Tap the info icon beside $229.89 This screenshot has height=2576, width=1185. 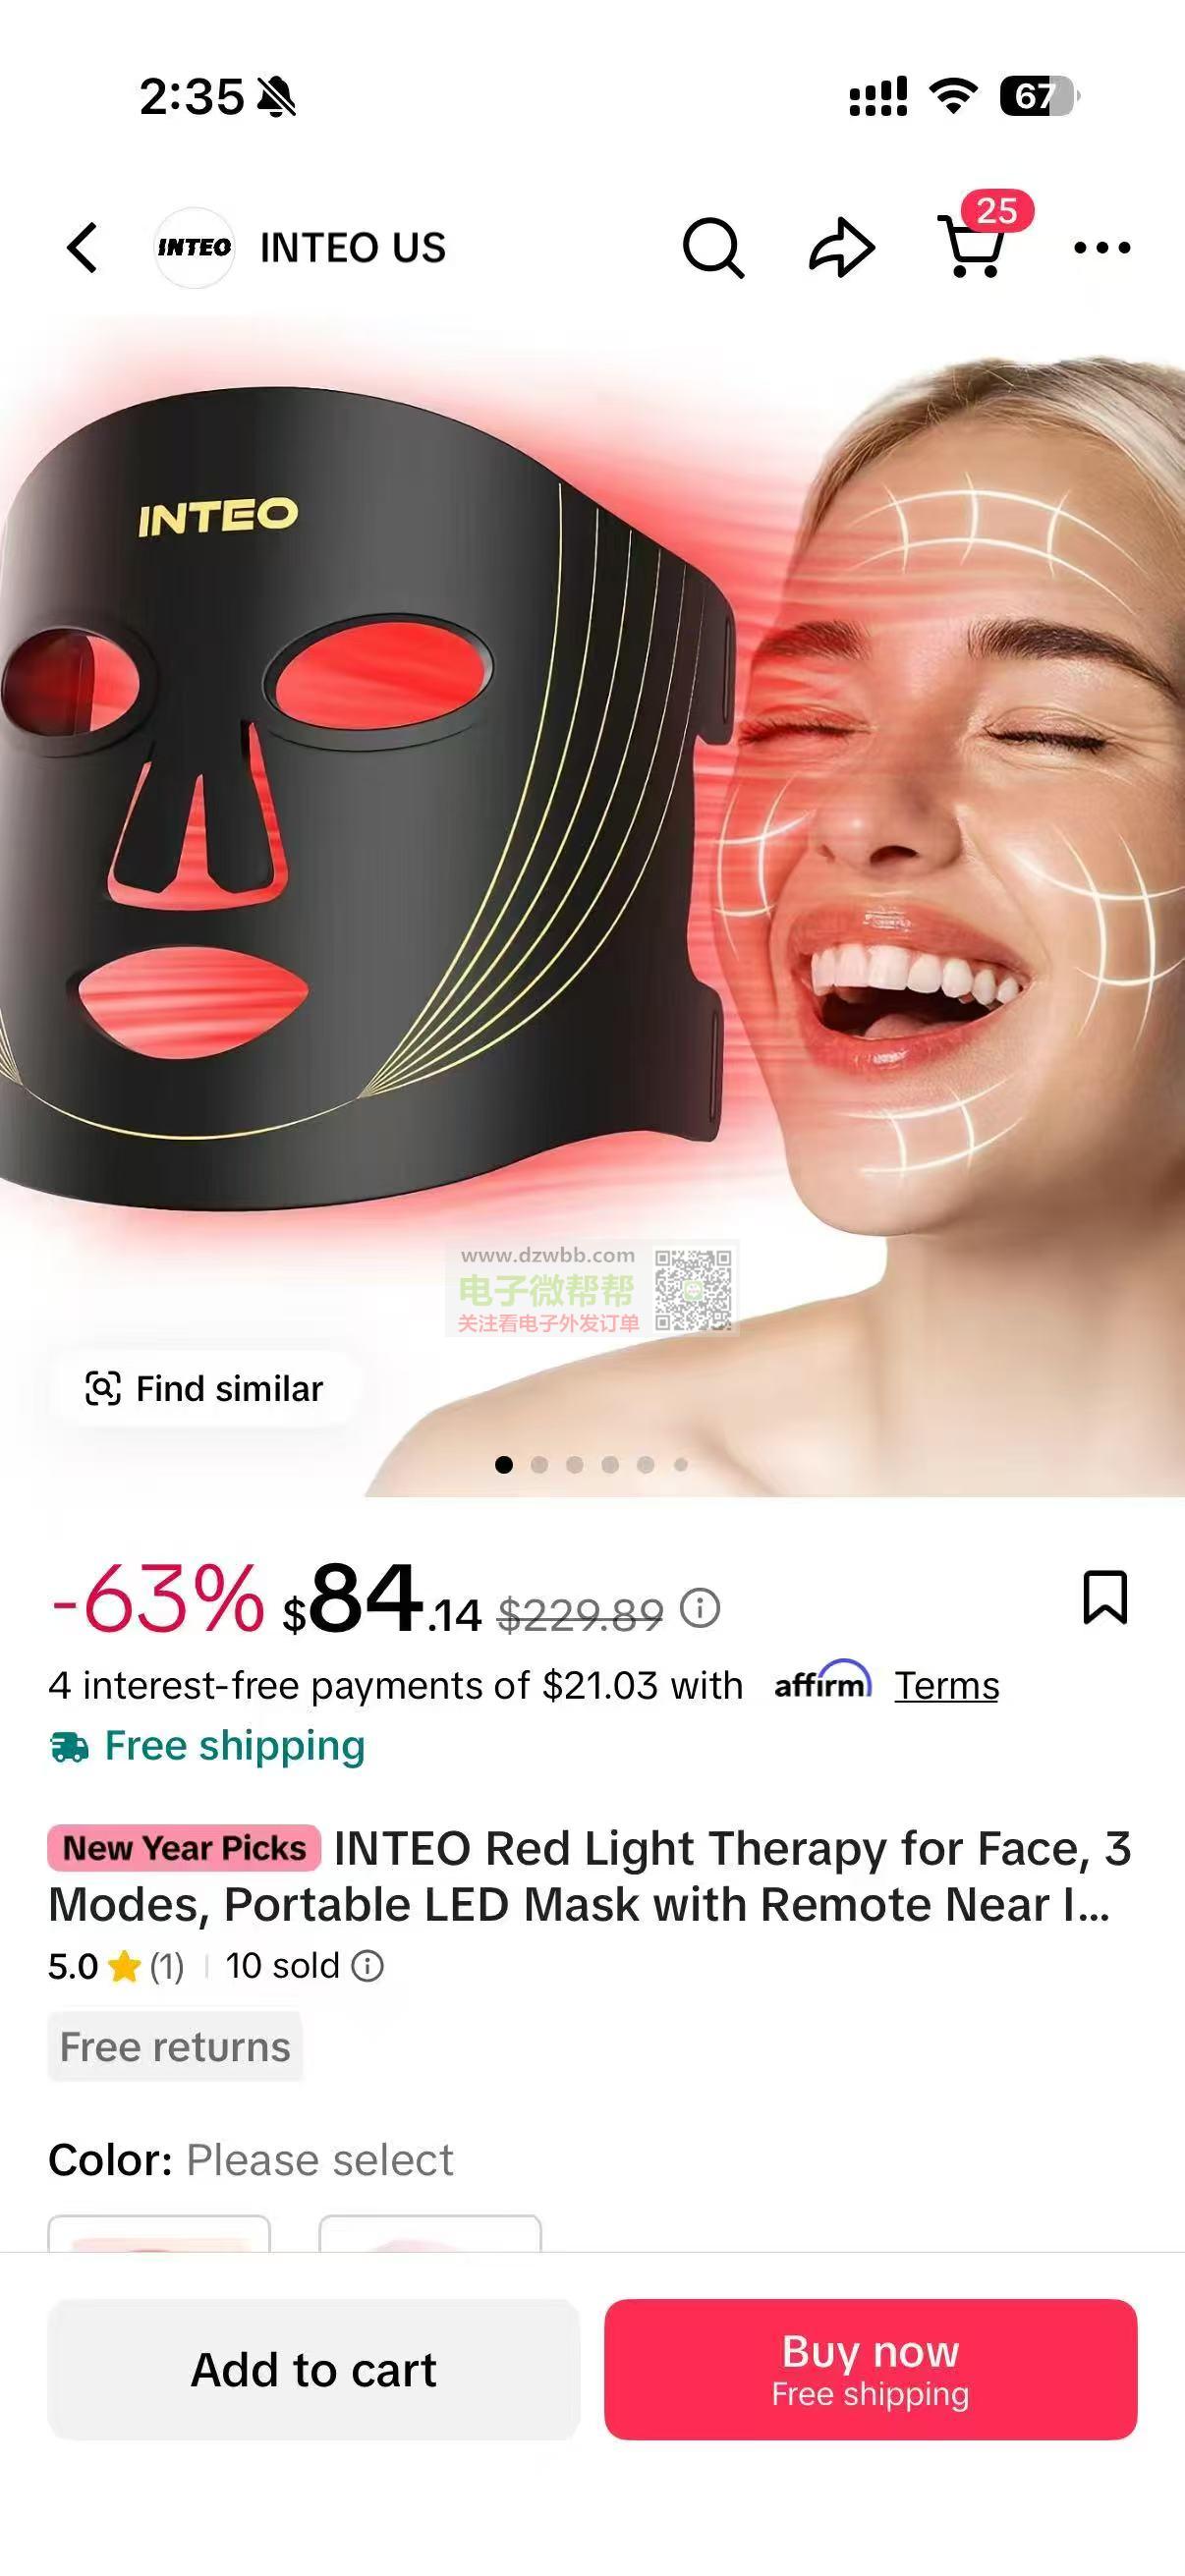[x=700, y=1608]
